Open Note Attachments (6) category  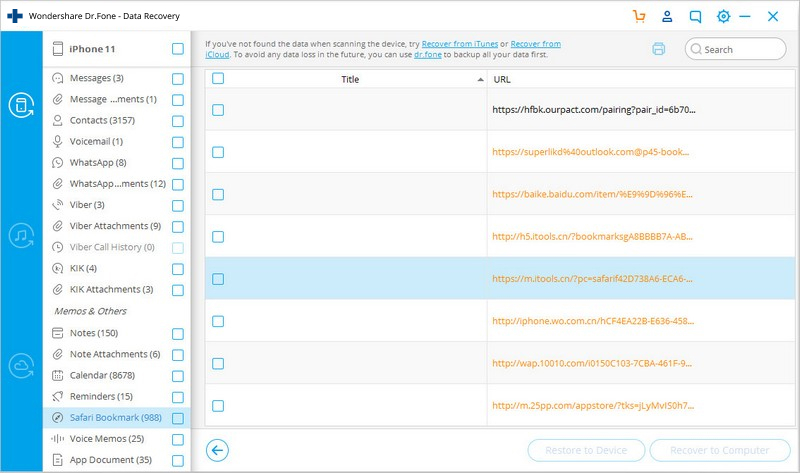pyautogui.click(x=115, y=354)
